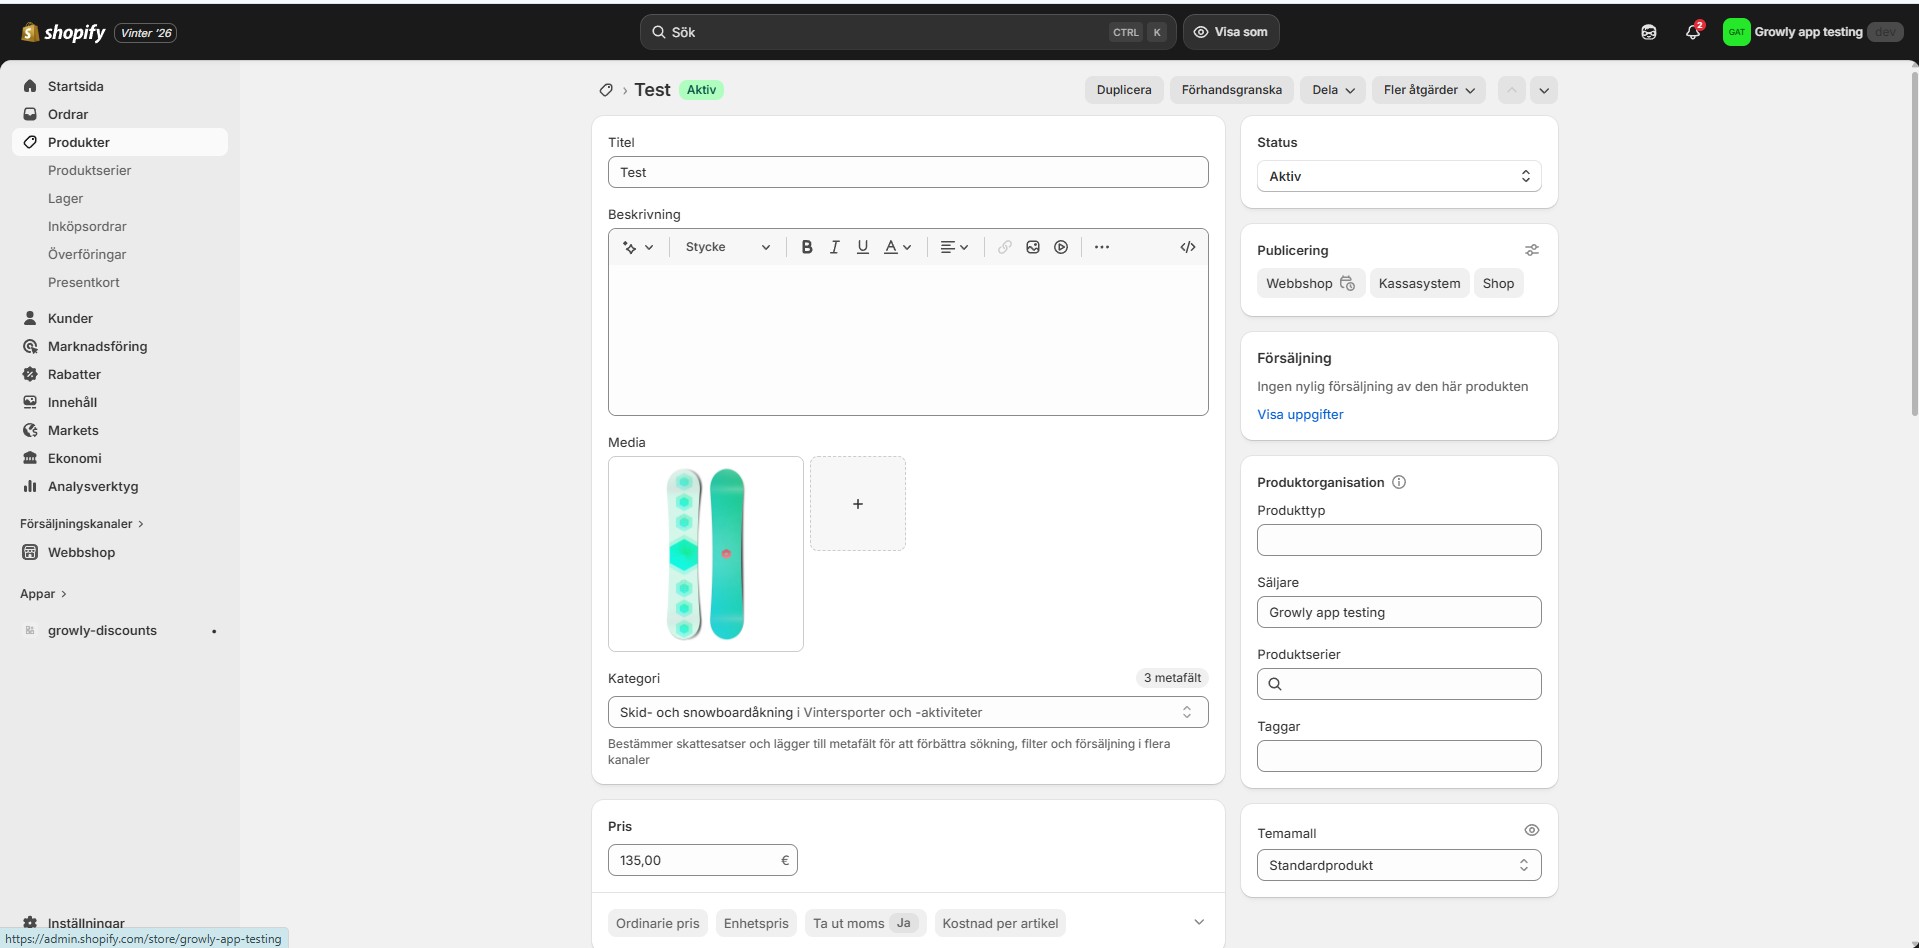Apply underline formatting to the description
Viewport: 1919px width, 948px height.
coord(863,247)
